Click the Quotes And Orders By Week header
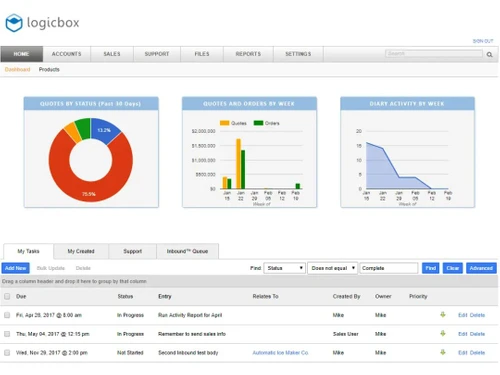Screen dimensions: 500x375 click(x=249, y=104)
